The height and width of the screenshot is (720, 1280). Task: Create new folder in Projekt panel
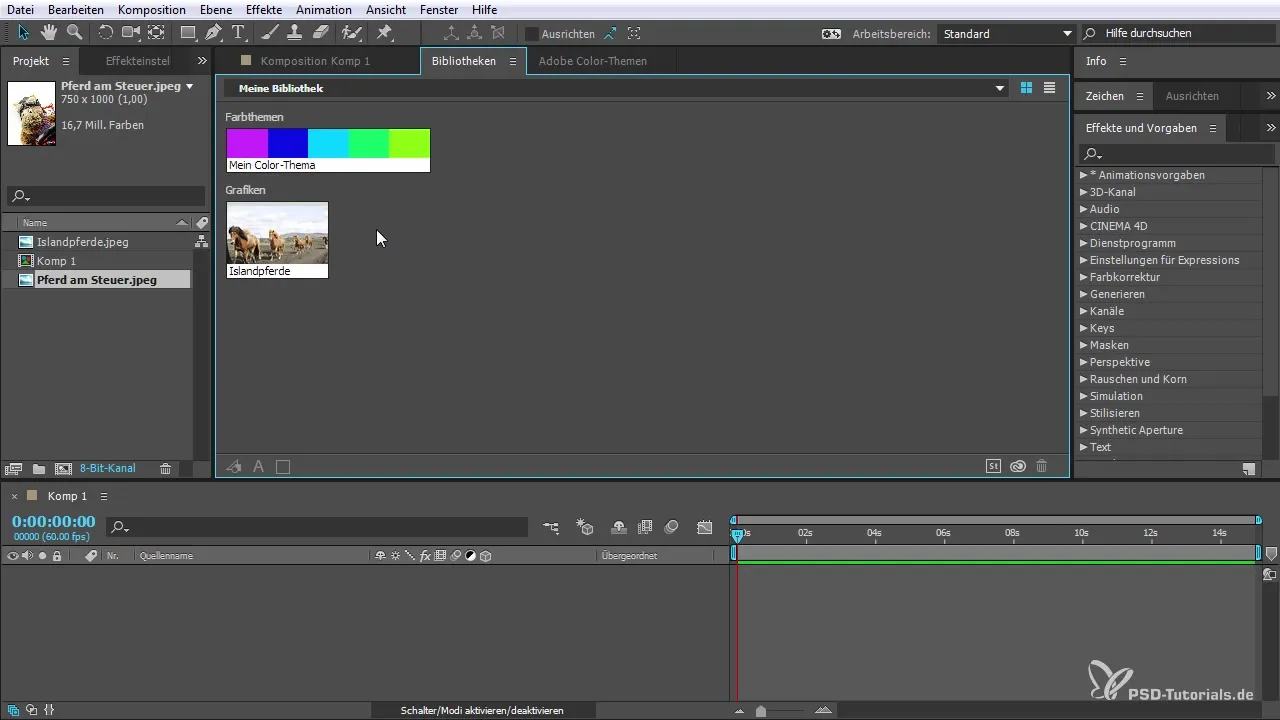coord(39,468)
